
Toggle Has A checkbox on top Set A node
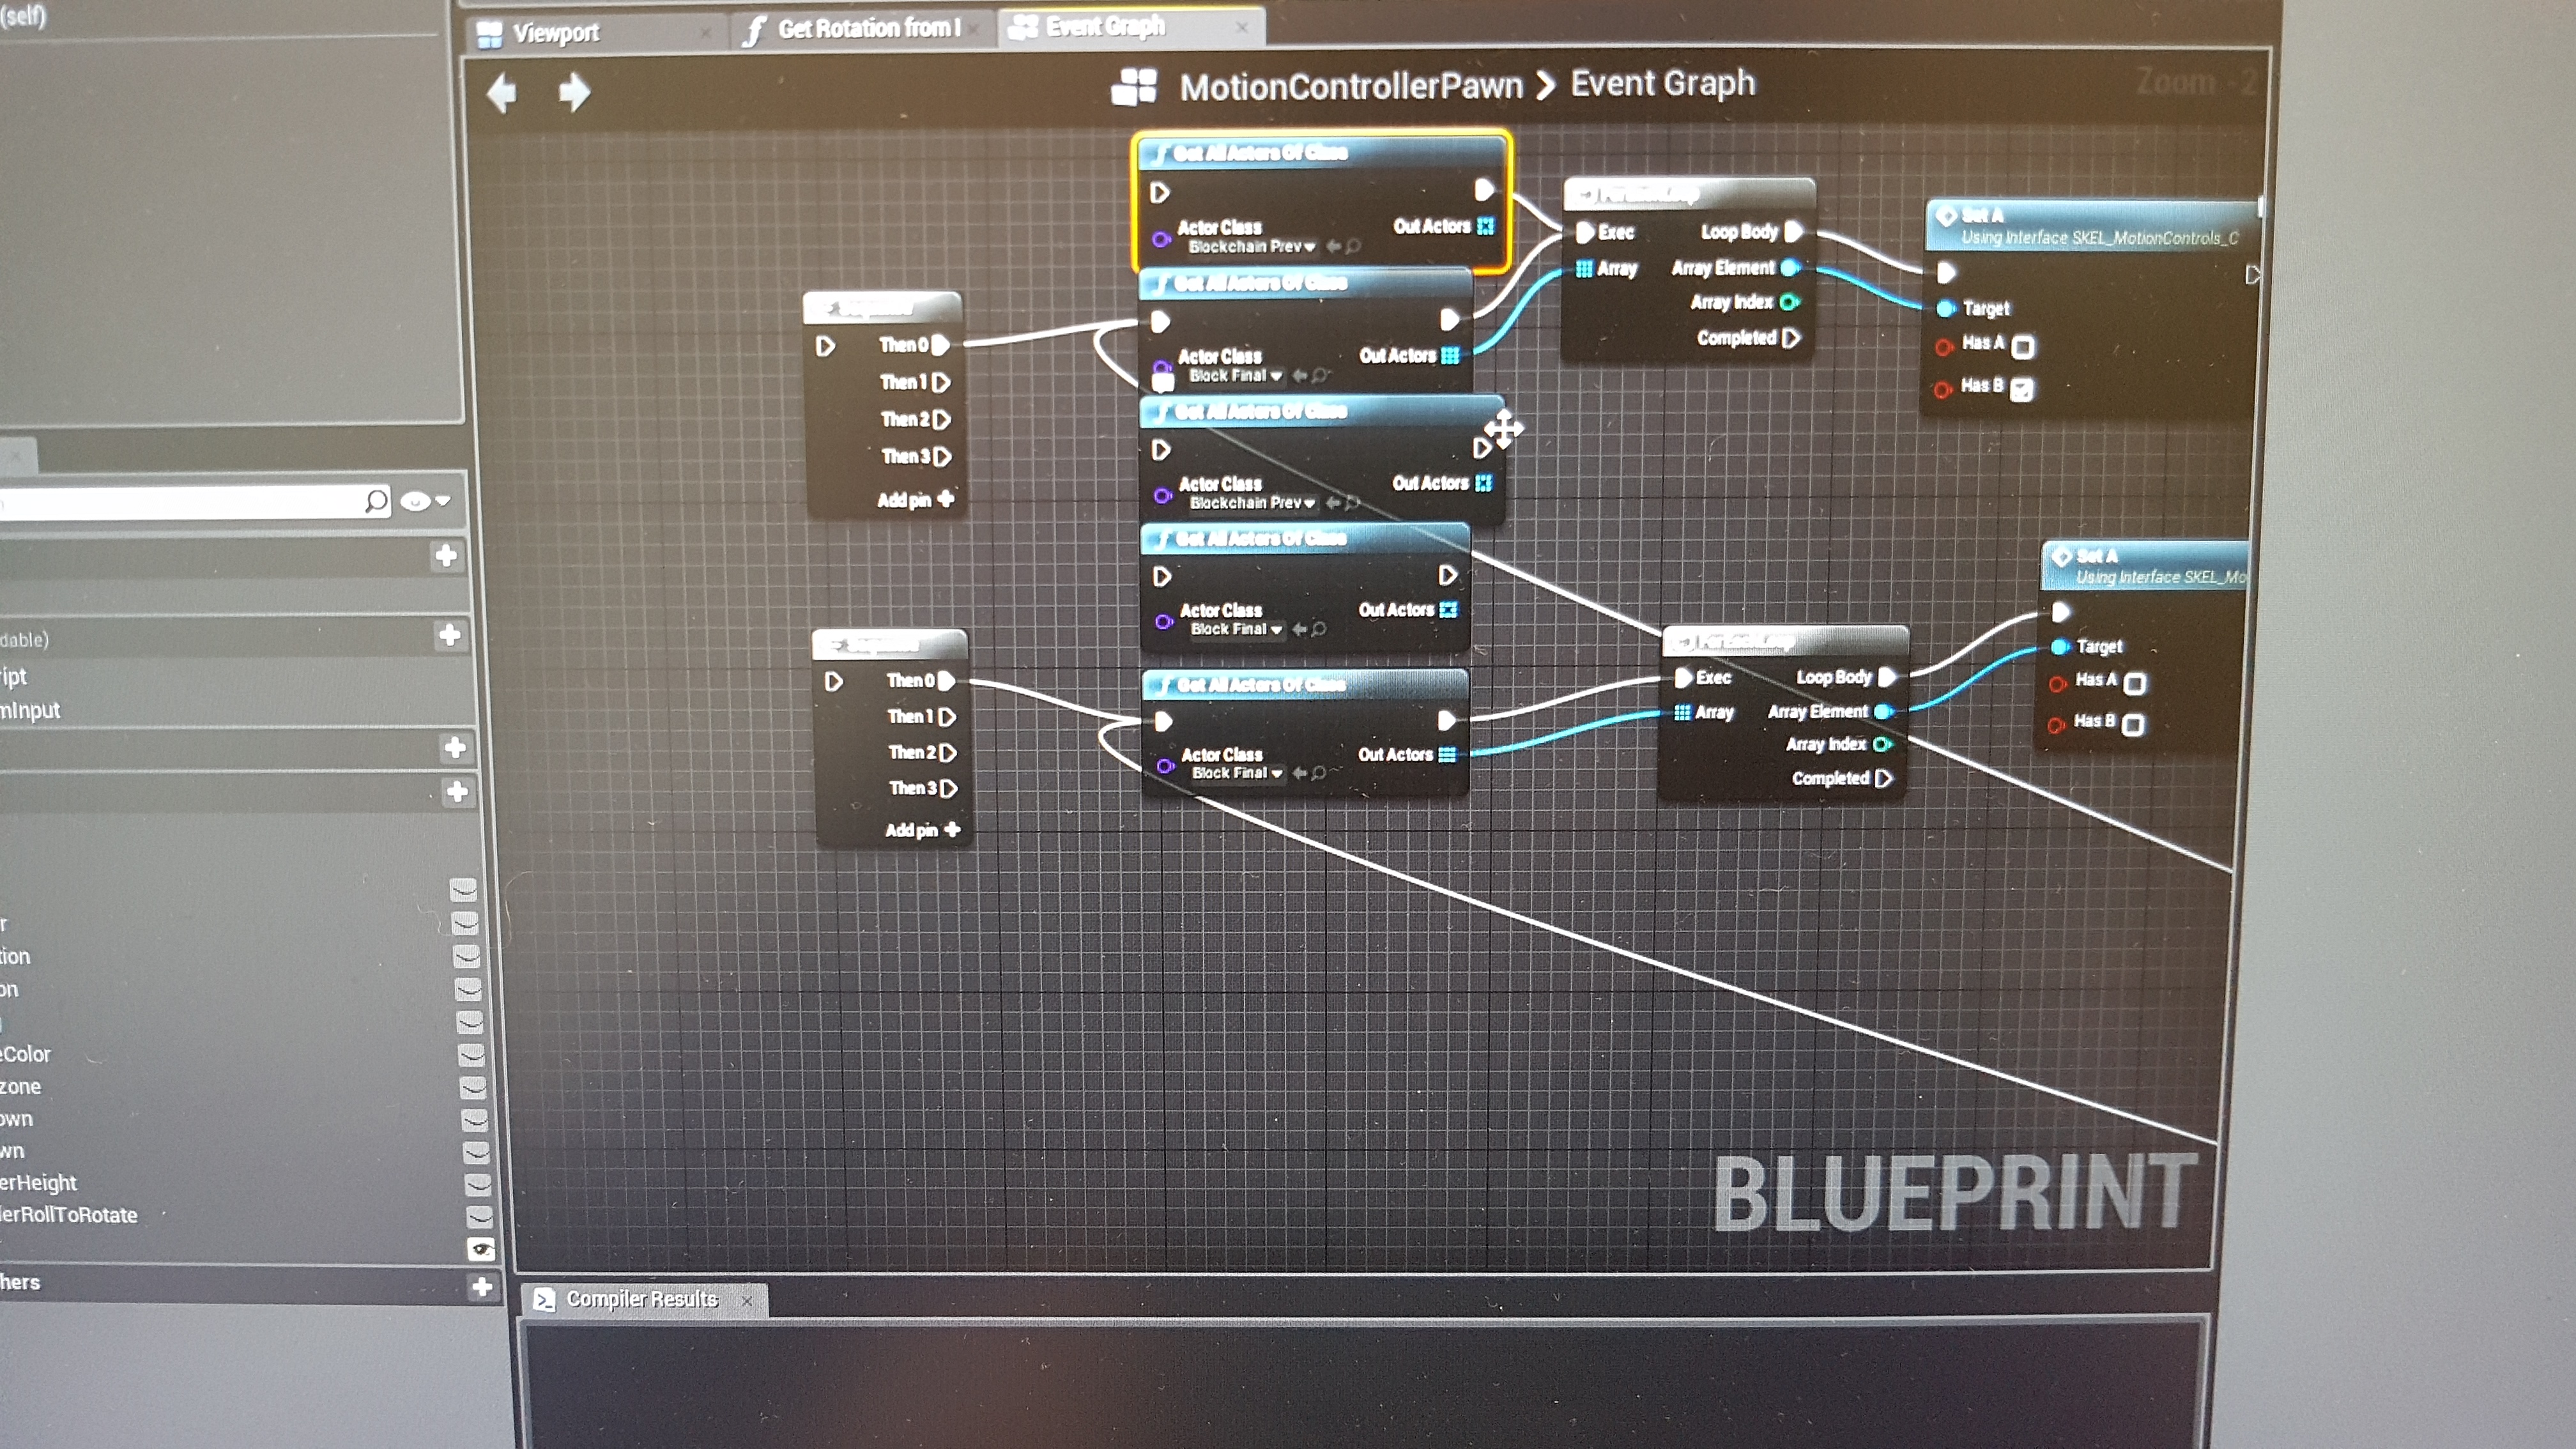tap(2023, 346)
